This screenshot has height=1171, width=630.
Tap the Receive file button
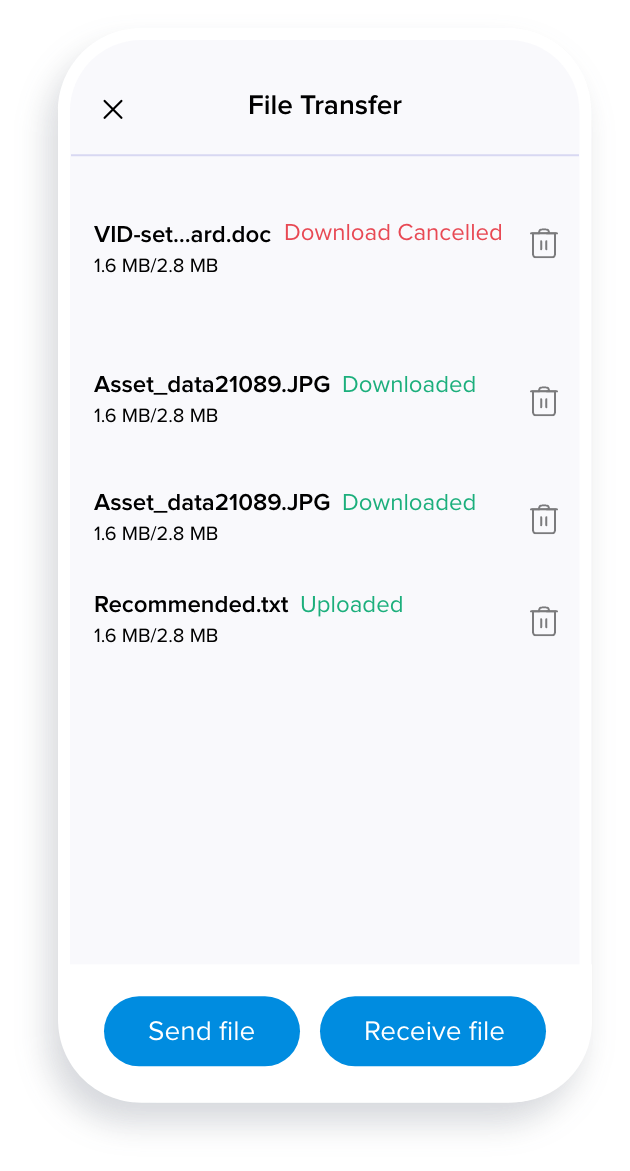click(x=433, y=1031)
